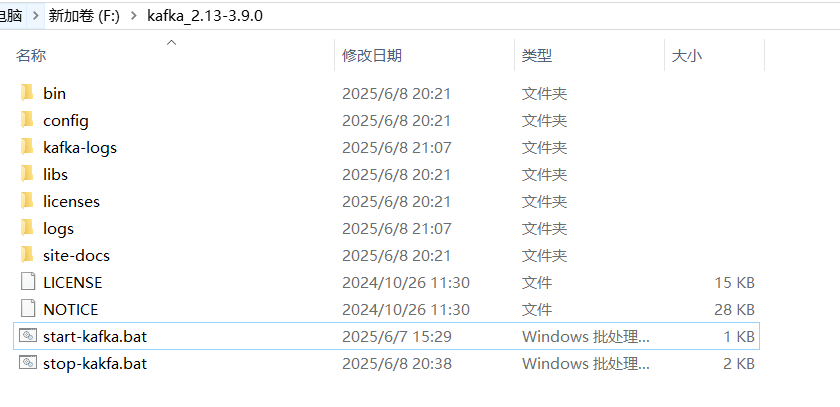
Task: Expand the chevron before kafka_2.13-3.9.0
Action: pyautogui.click(x=133, y=17)
